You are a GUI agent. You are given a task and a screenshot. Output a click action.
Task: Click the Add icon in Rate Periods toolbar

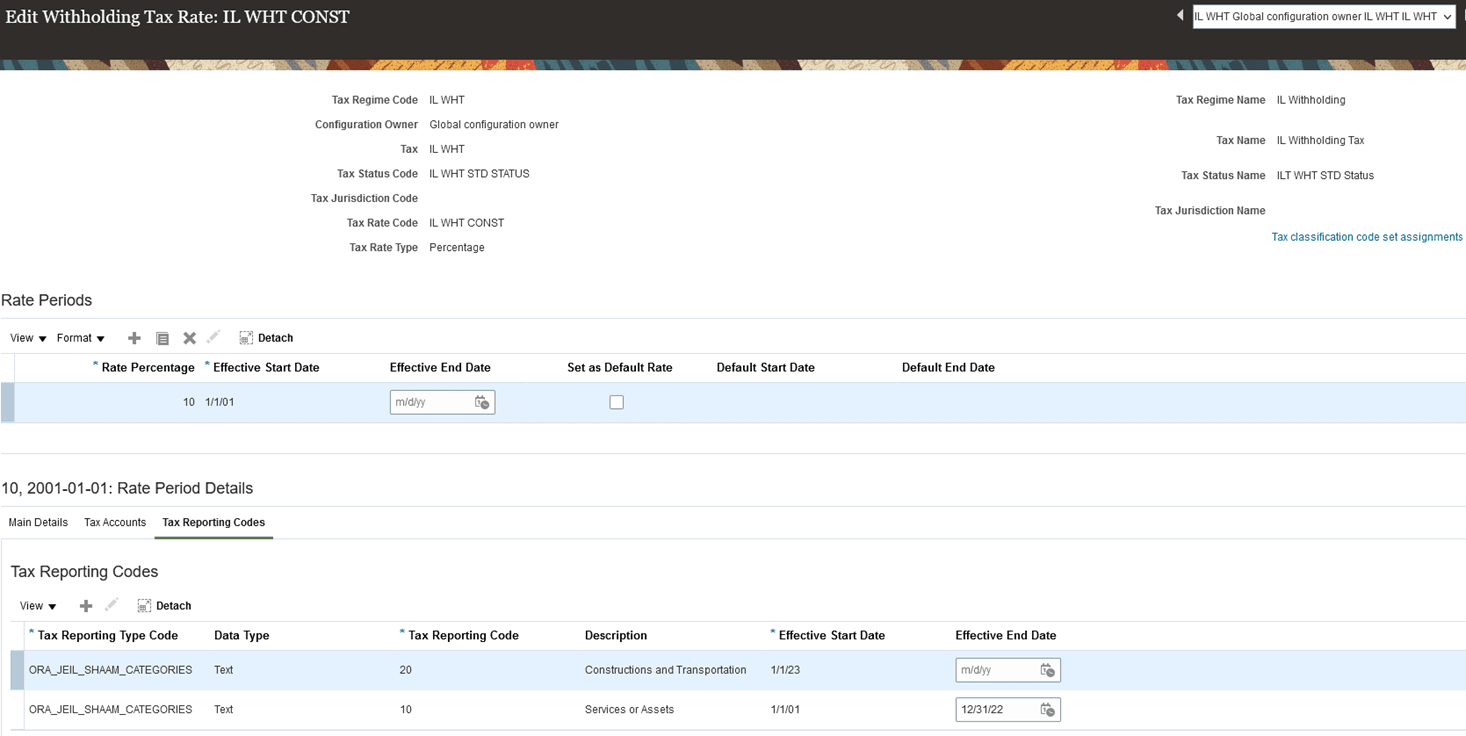coord(134,337)
